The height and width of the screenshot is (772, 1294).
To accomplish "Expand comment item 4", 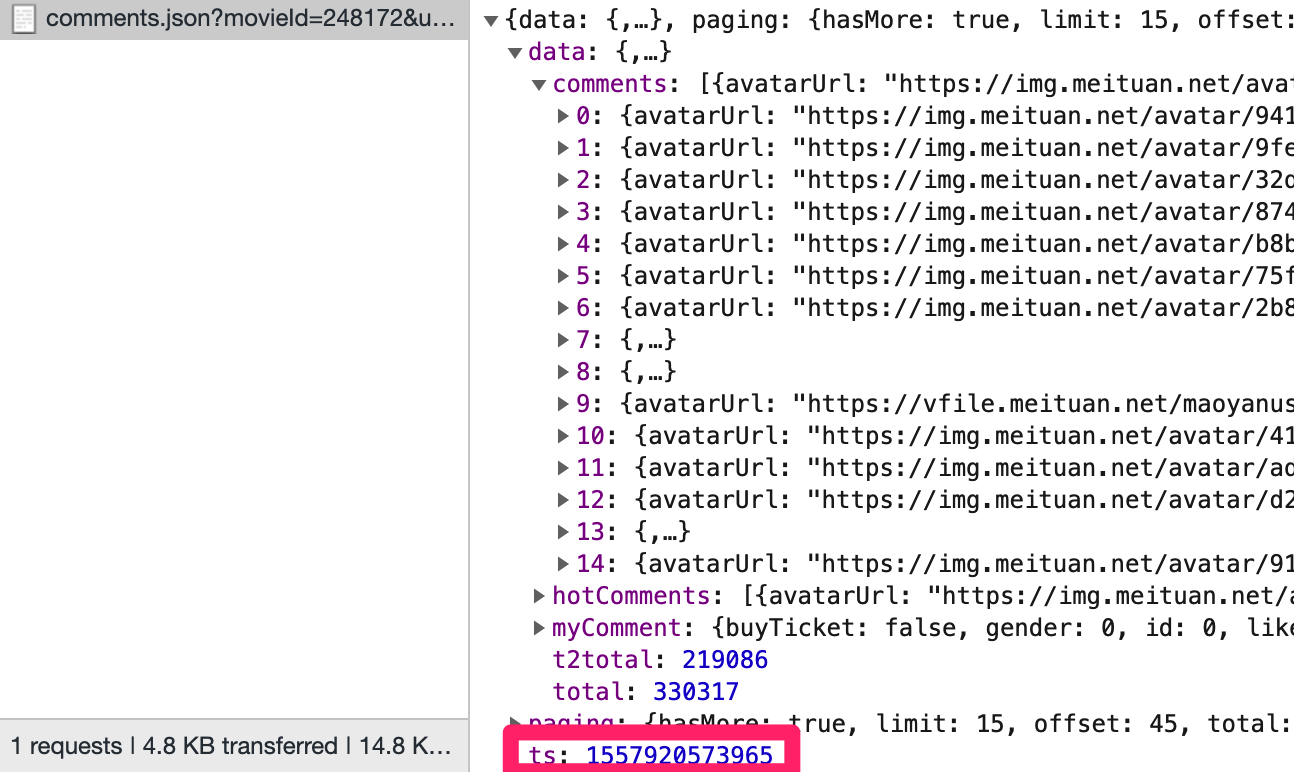I will point(563,244).
